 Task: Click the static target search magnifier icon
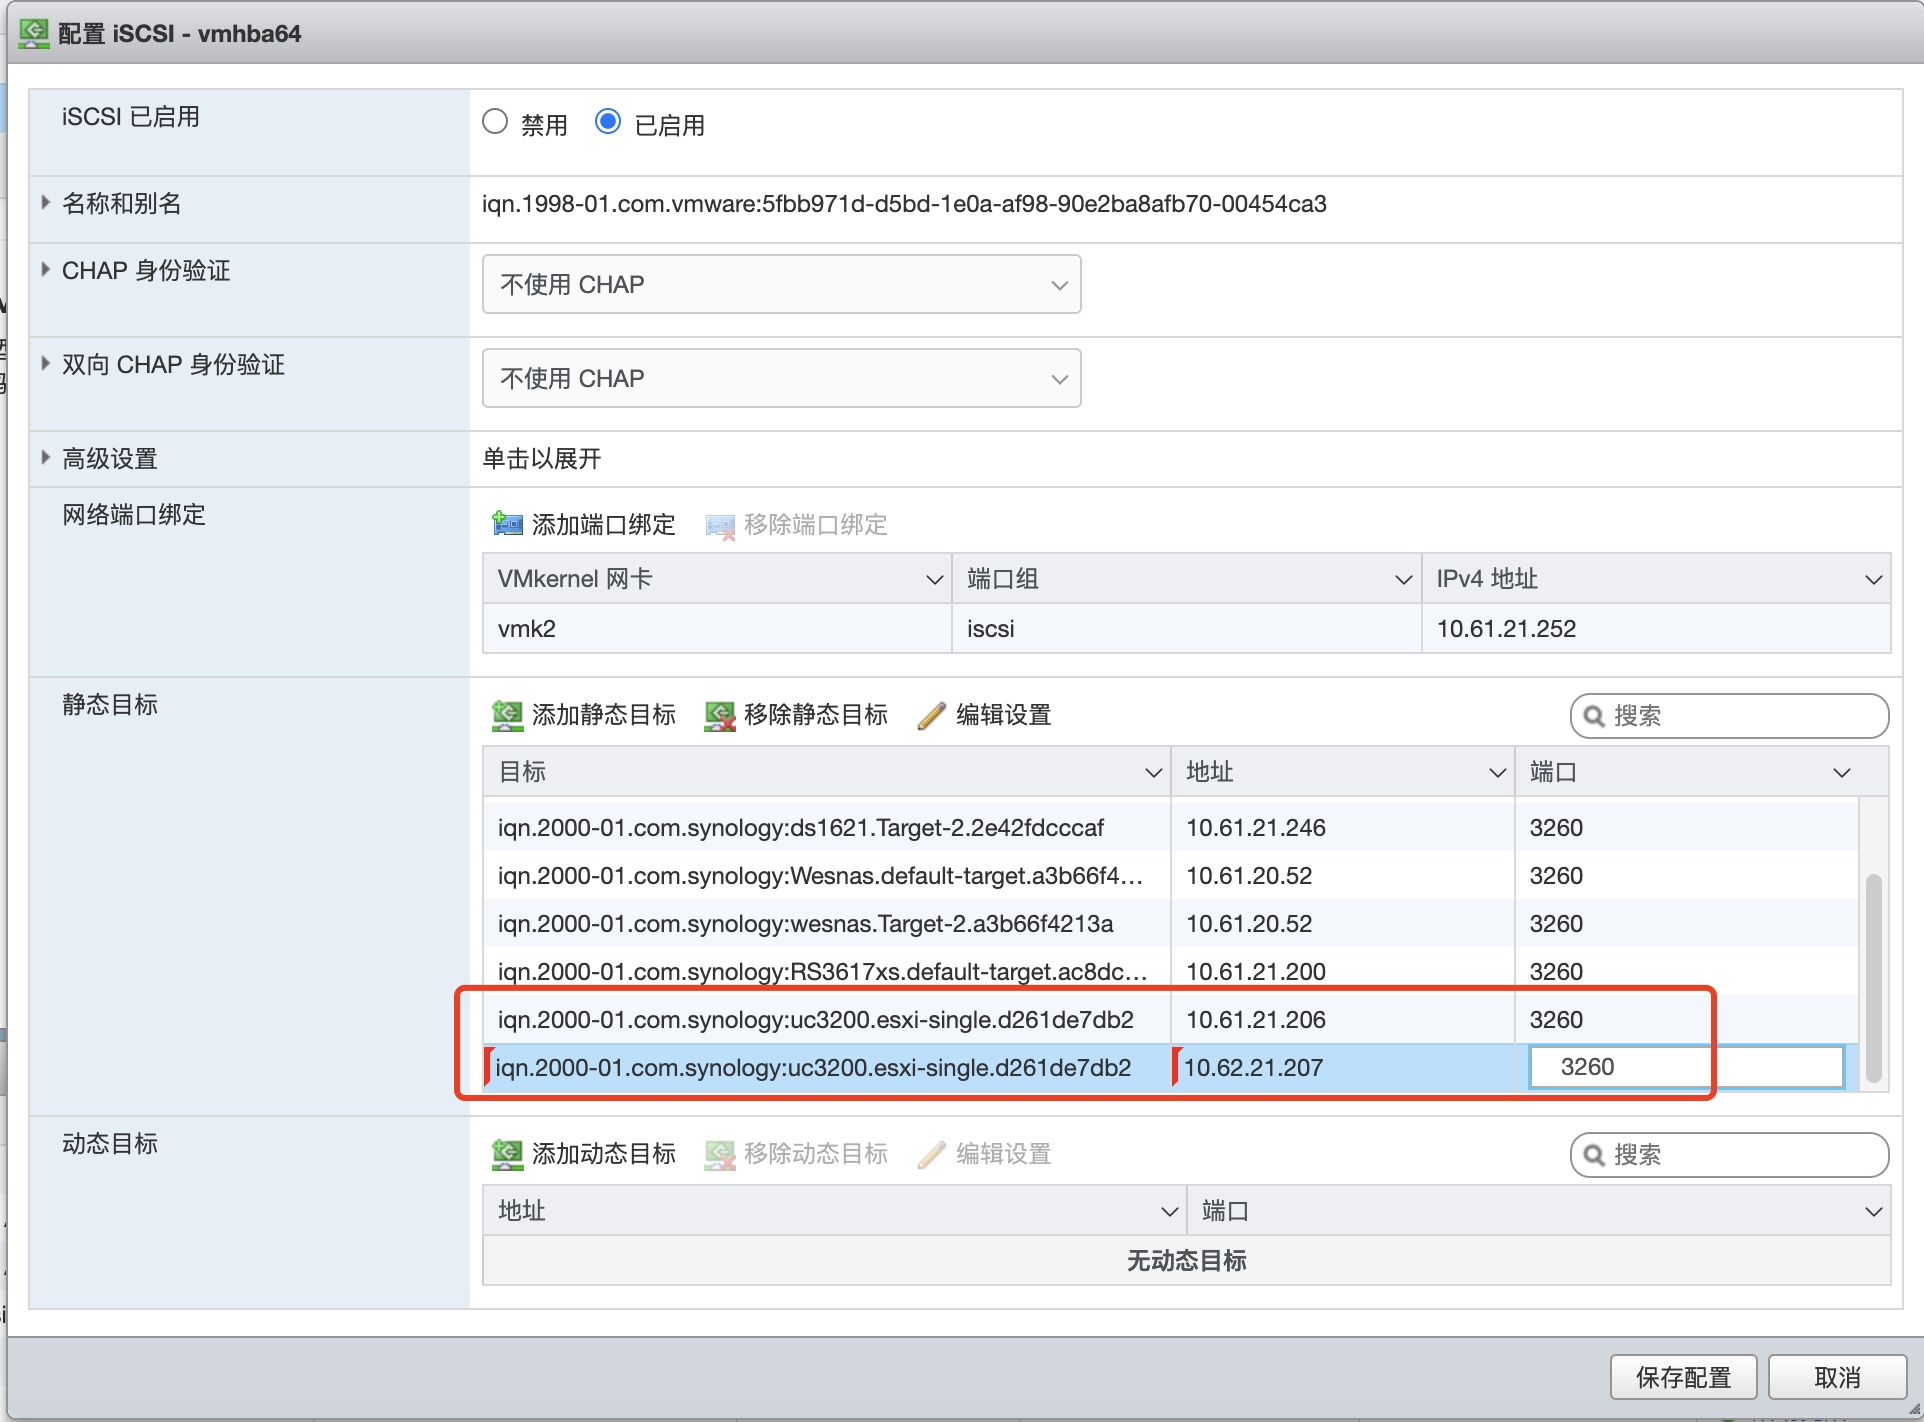pyautogui.click(x=1594, y=716)
